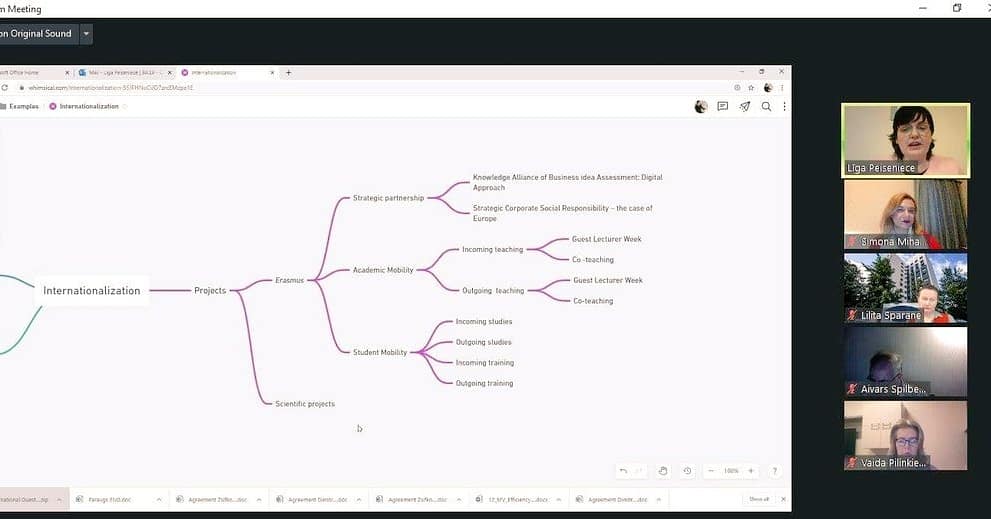
Task: Open downloaded Paraugs doc file
Action: [109, 499]
